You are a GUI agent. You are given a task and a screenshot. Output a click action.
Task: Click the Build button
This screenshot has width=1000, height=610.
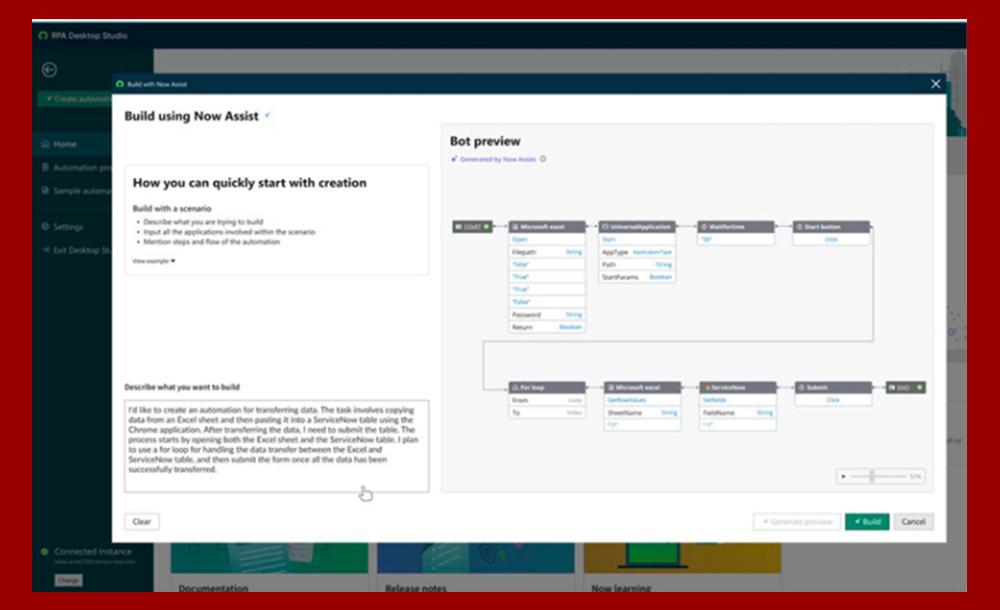click(x=866, y=521)
